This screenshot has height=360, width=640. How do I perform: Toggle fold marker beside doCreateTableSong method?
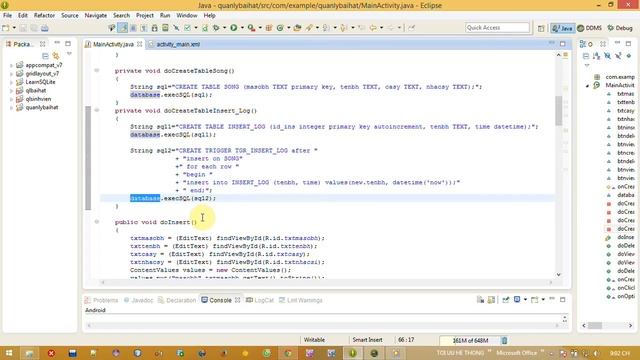[x=97, y=70]
